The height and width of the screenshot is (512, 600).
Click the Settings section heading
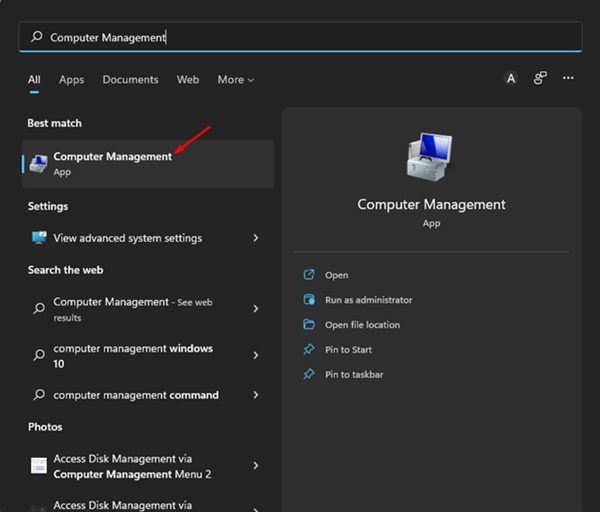point(48,206)
